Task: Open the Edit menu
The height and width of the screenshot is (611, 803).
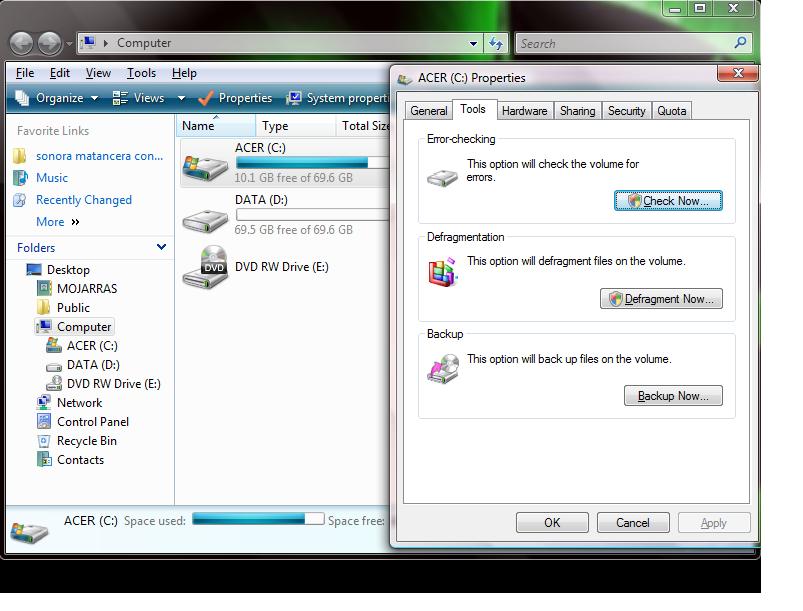Action: (59, 73)
